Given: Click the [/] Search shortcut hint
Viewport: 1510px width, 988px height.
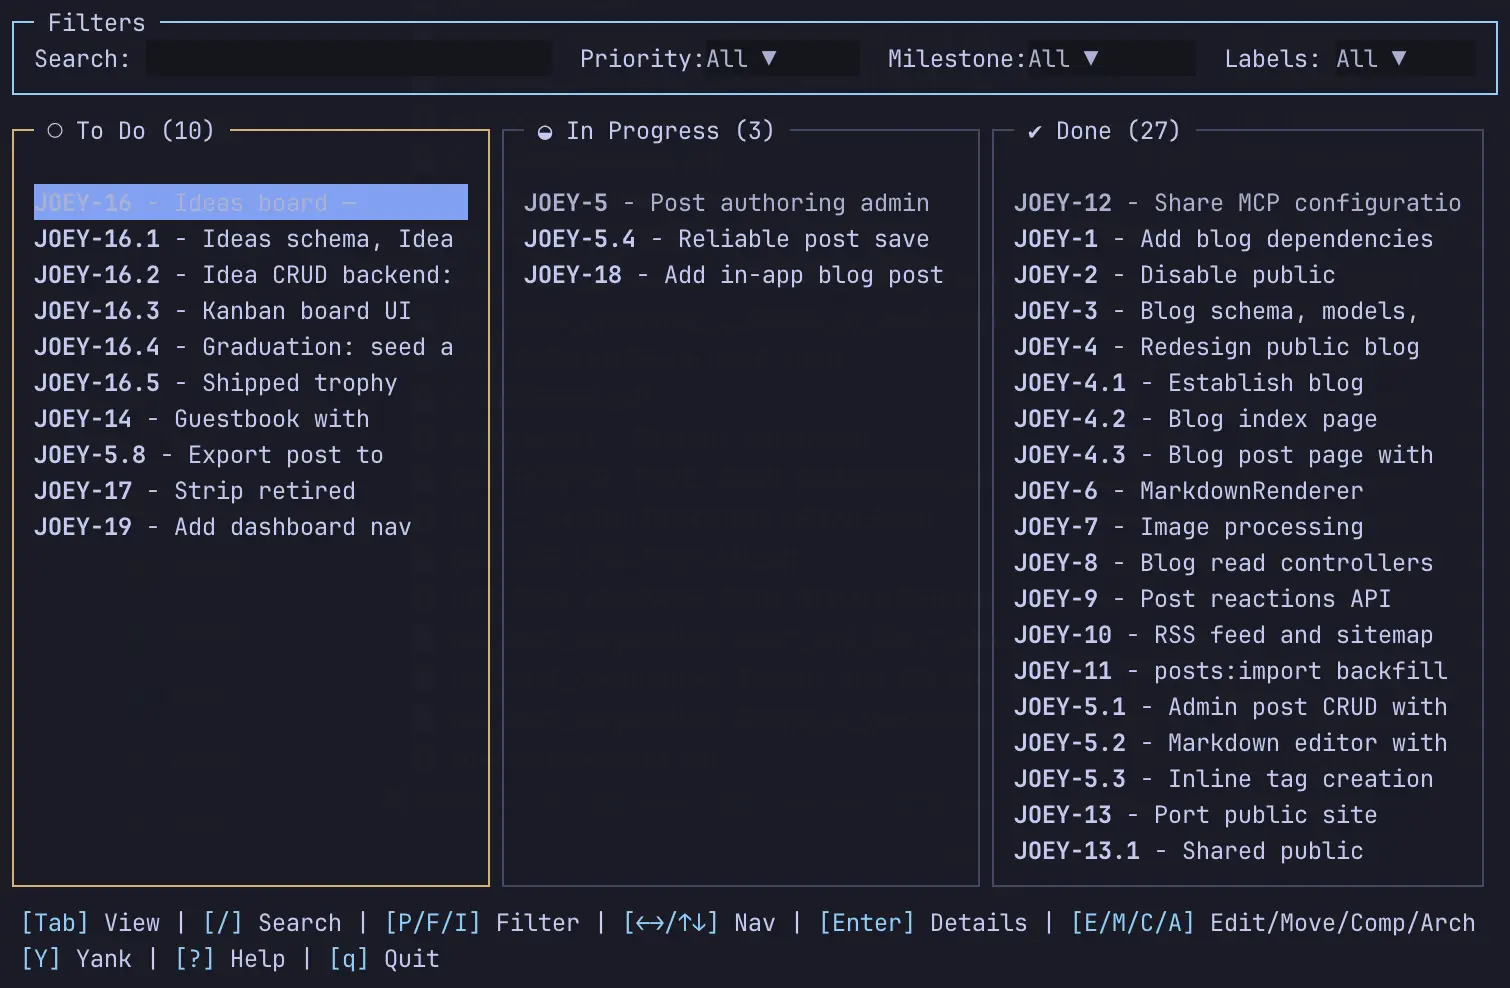Looking at the screenshot, I should 272,922.
